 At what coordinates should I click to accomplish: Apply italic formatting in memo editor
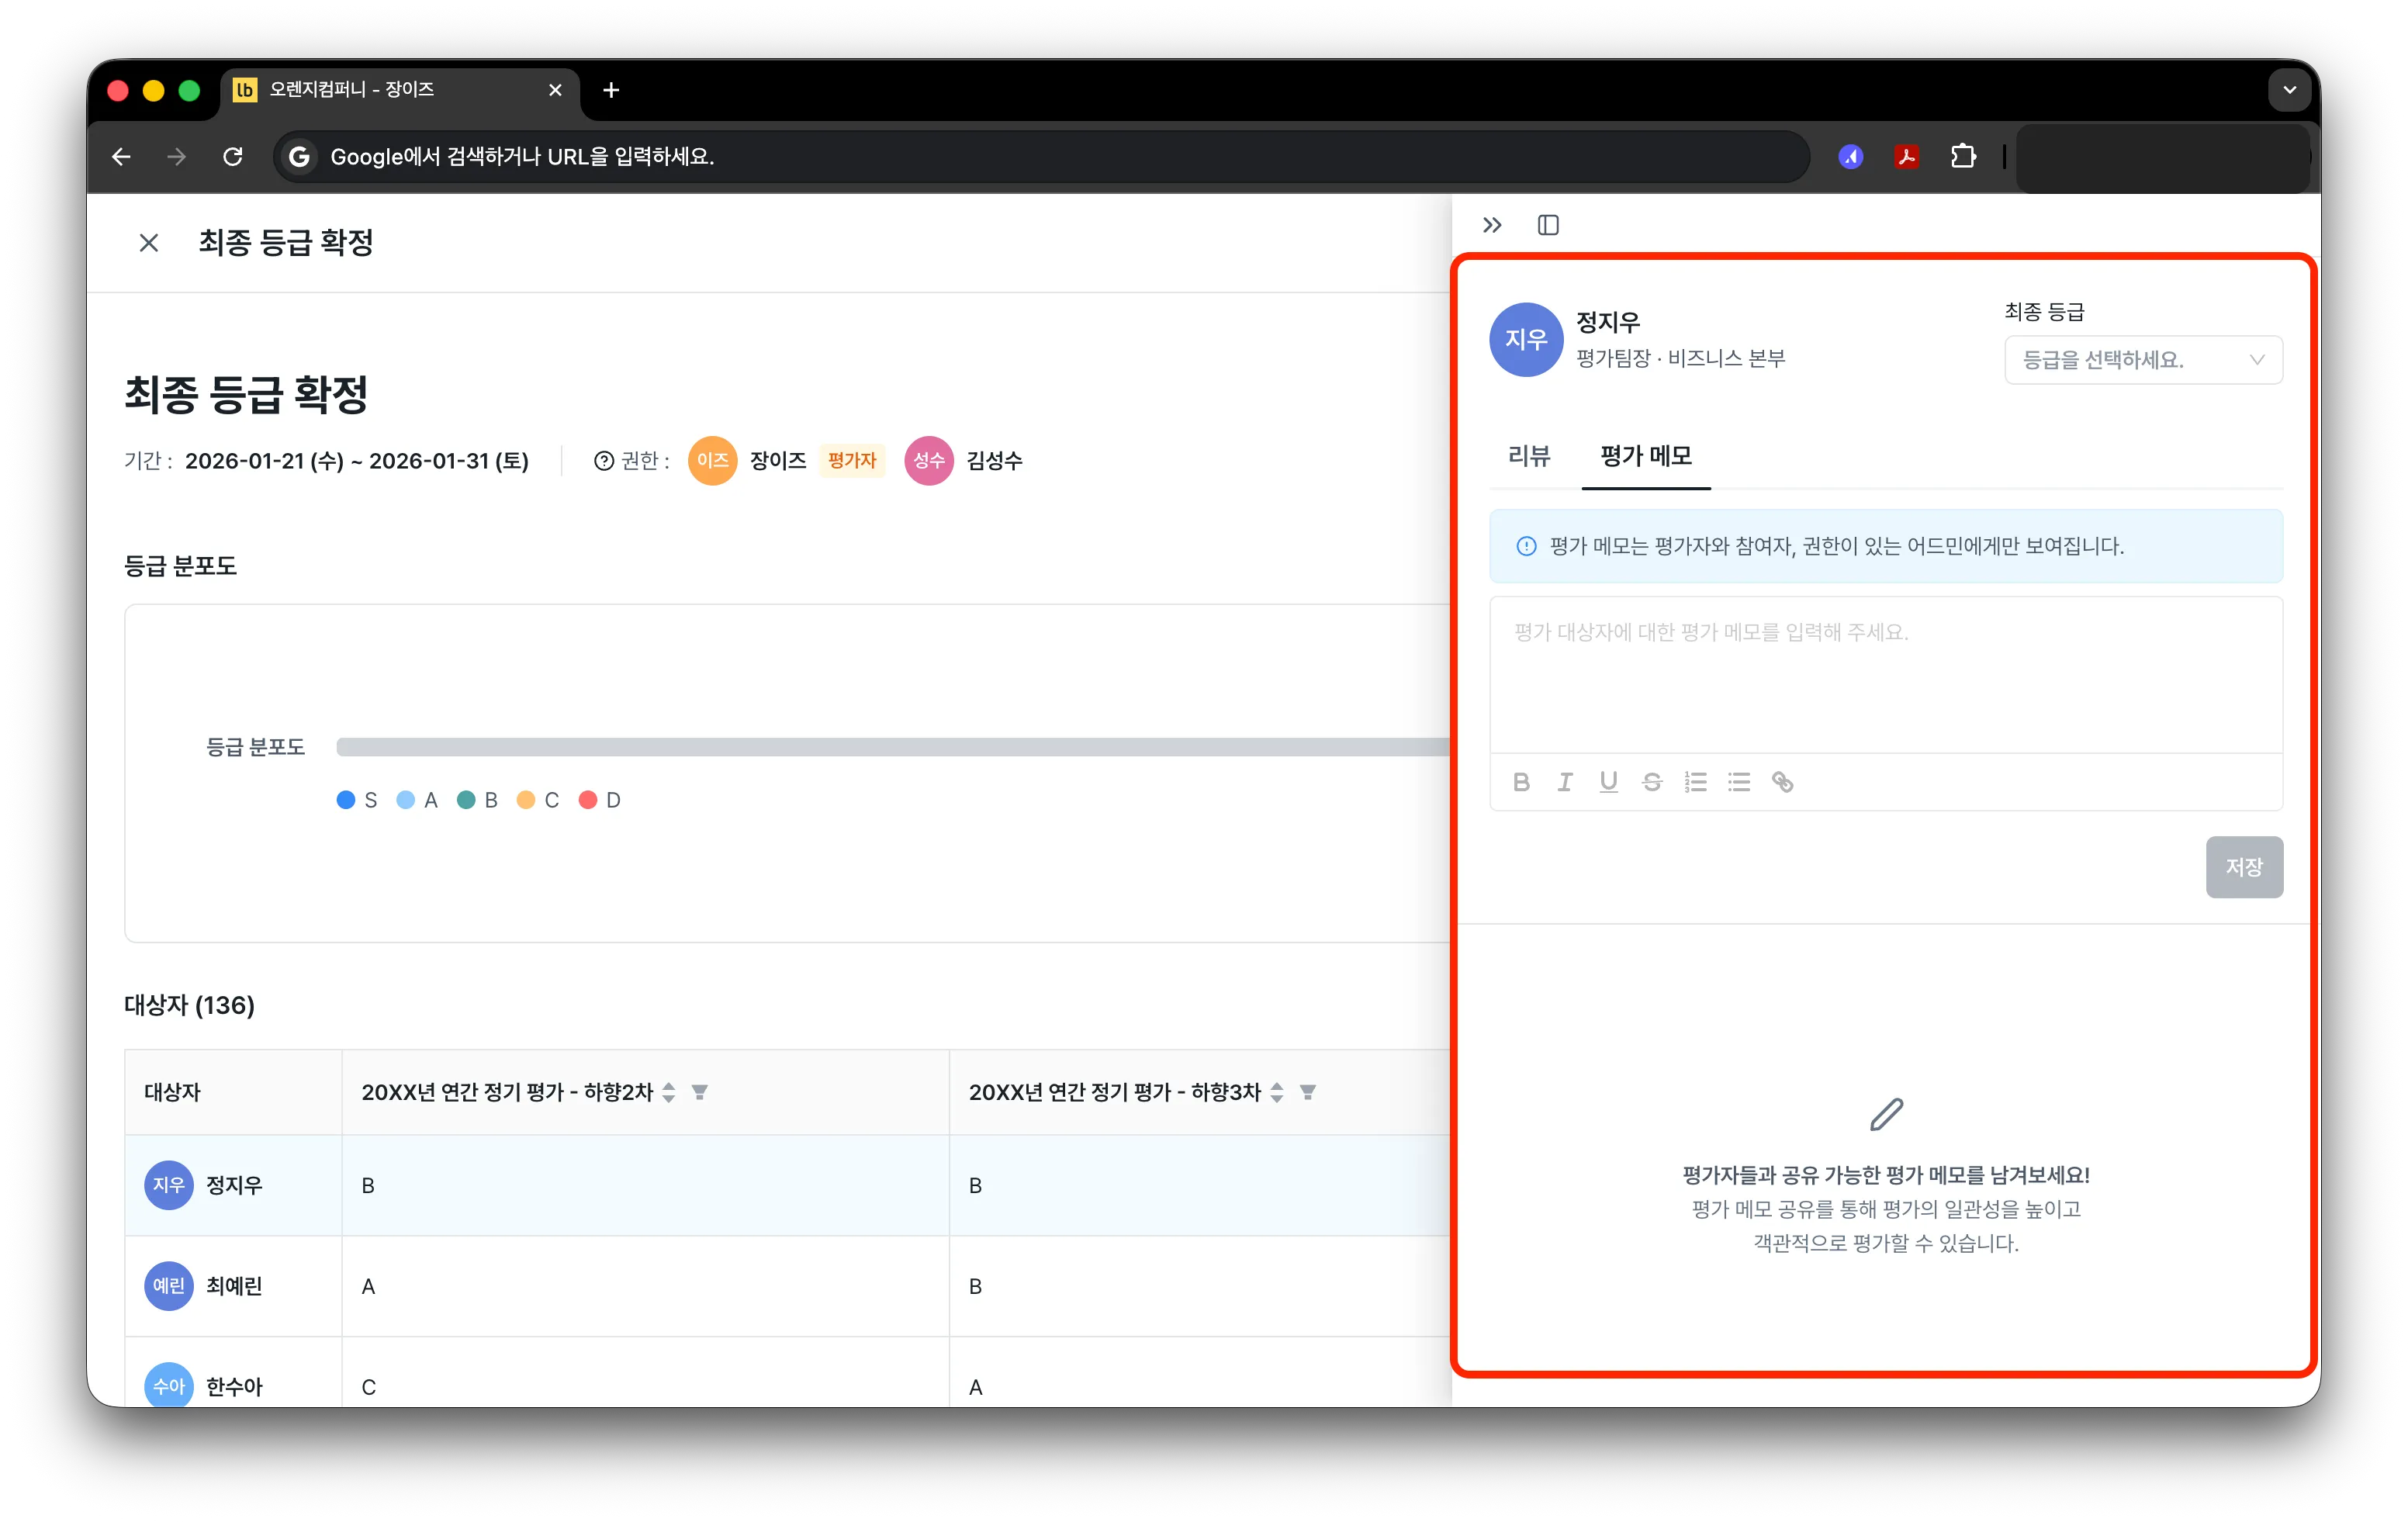pyautogui.click(x=1565, y=782)
